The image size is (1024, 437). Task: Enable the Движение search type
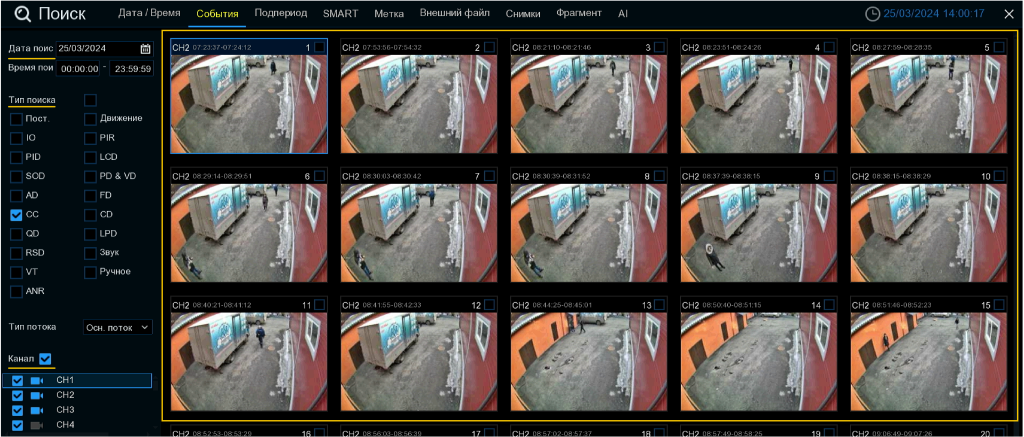tap(90, 119)
